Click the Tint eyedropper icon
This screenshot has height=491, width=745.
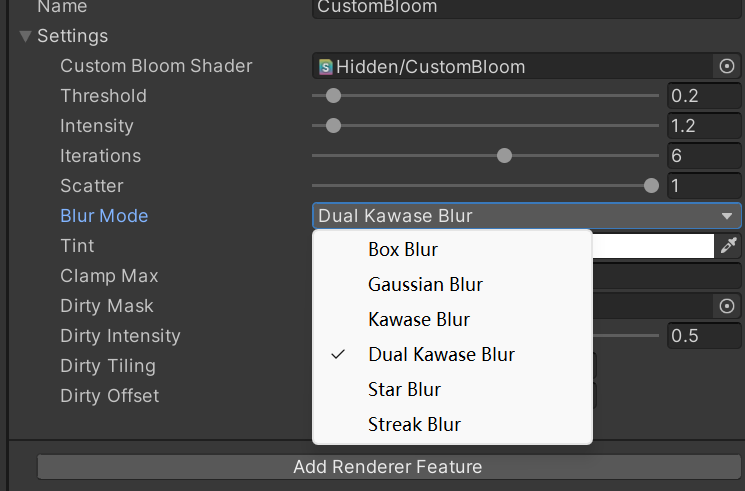(x=728, y=246)
